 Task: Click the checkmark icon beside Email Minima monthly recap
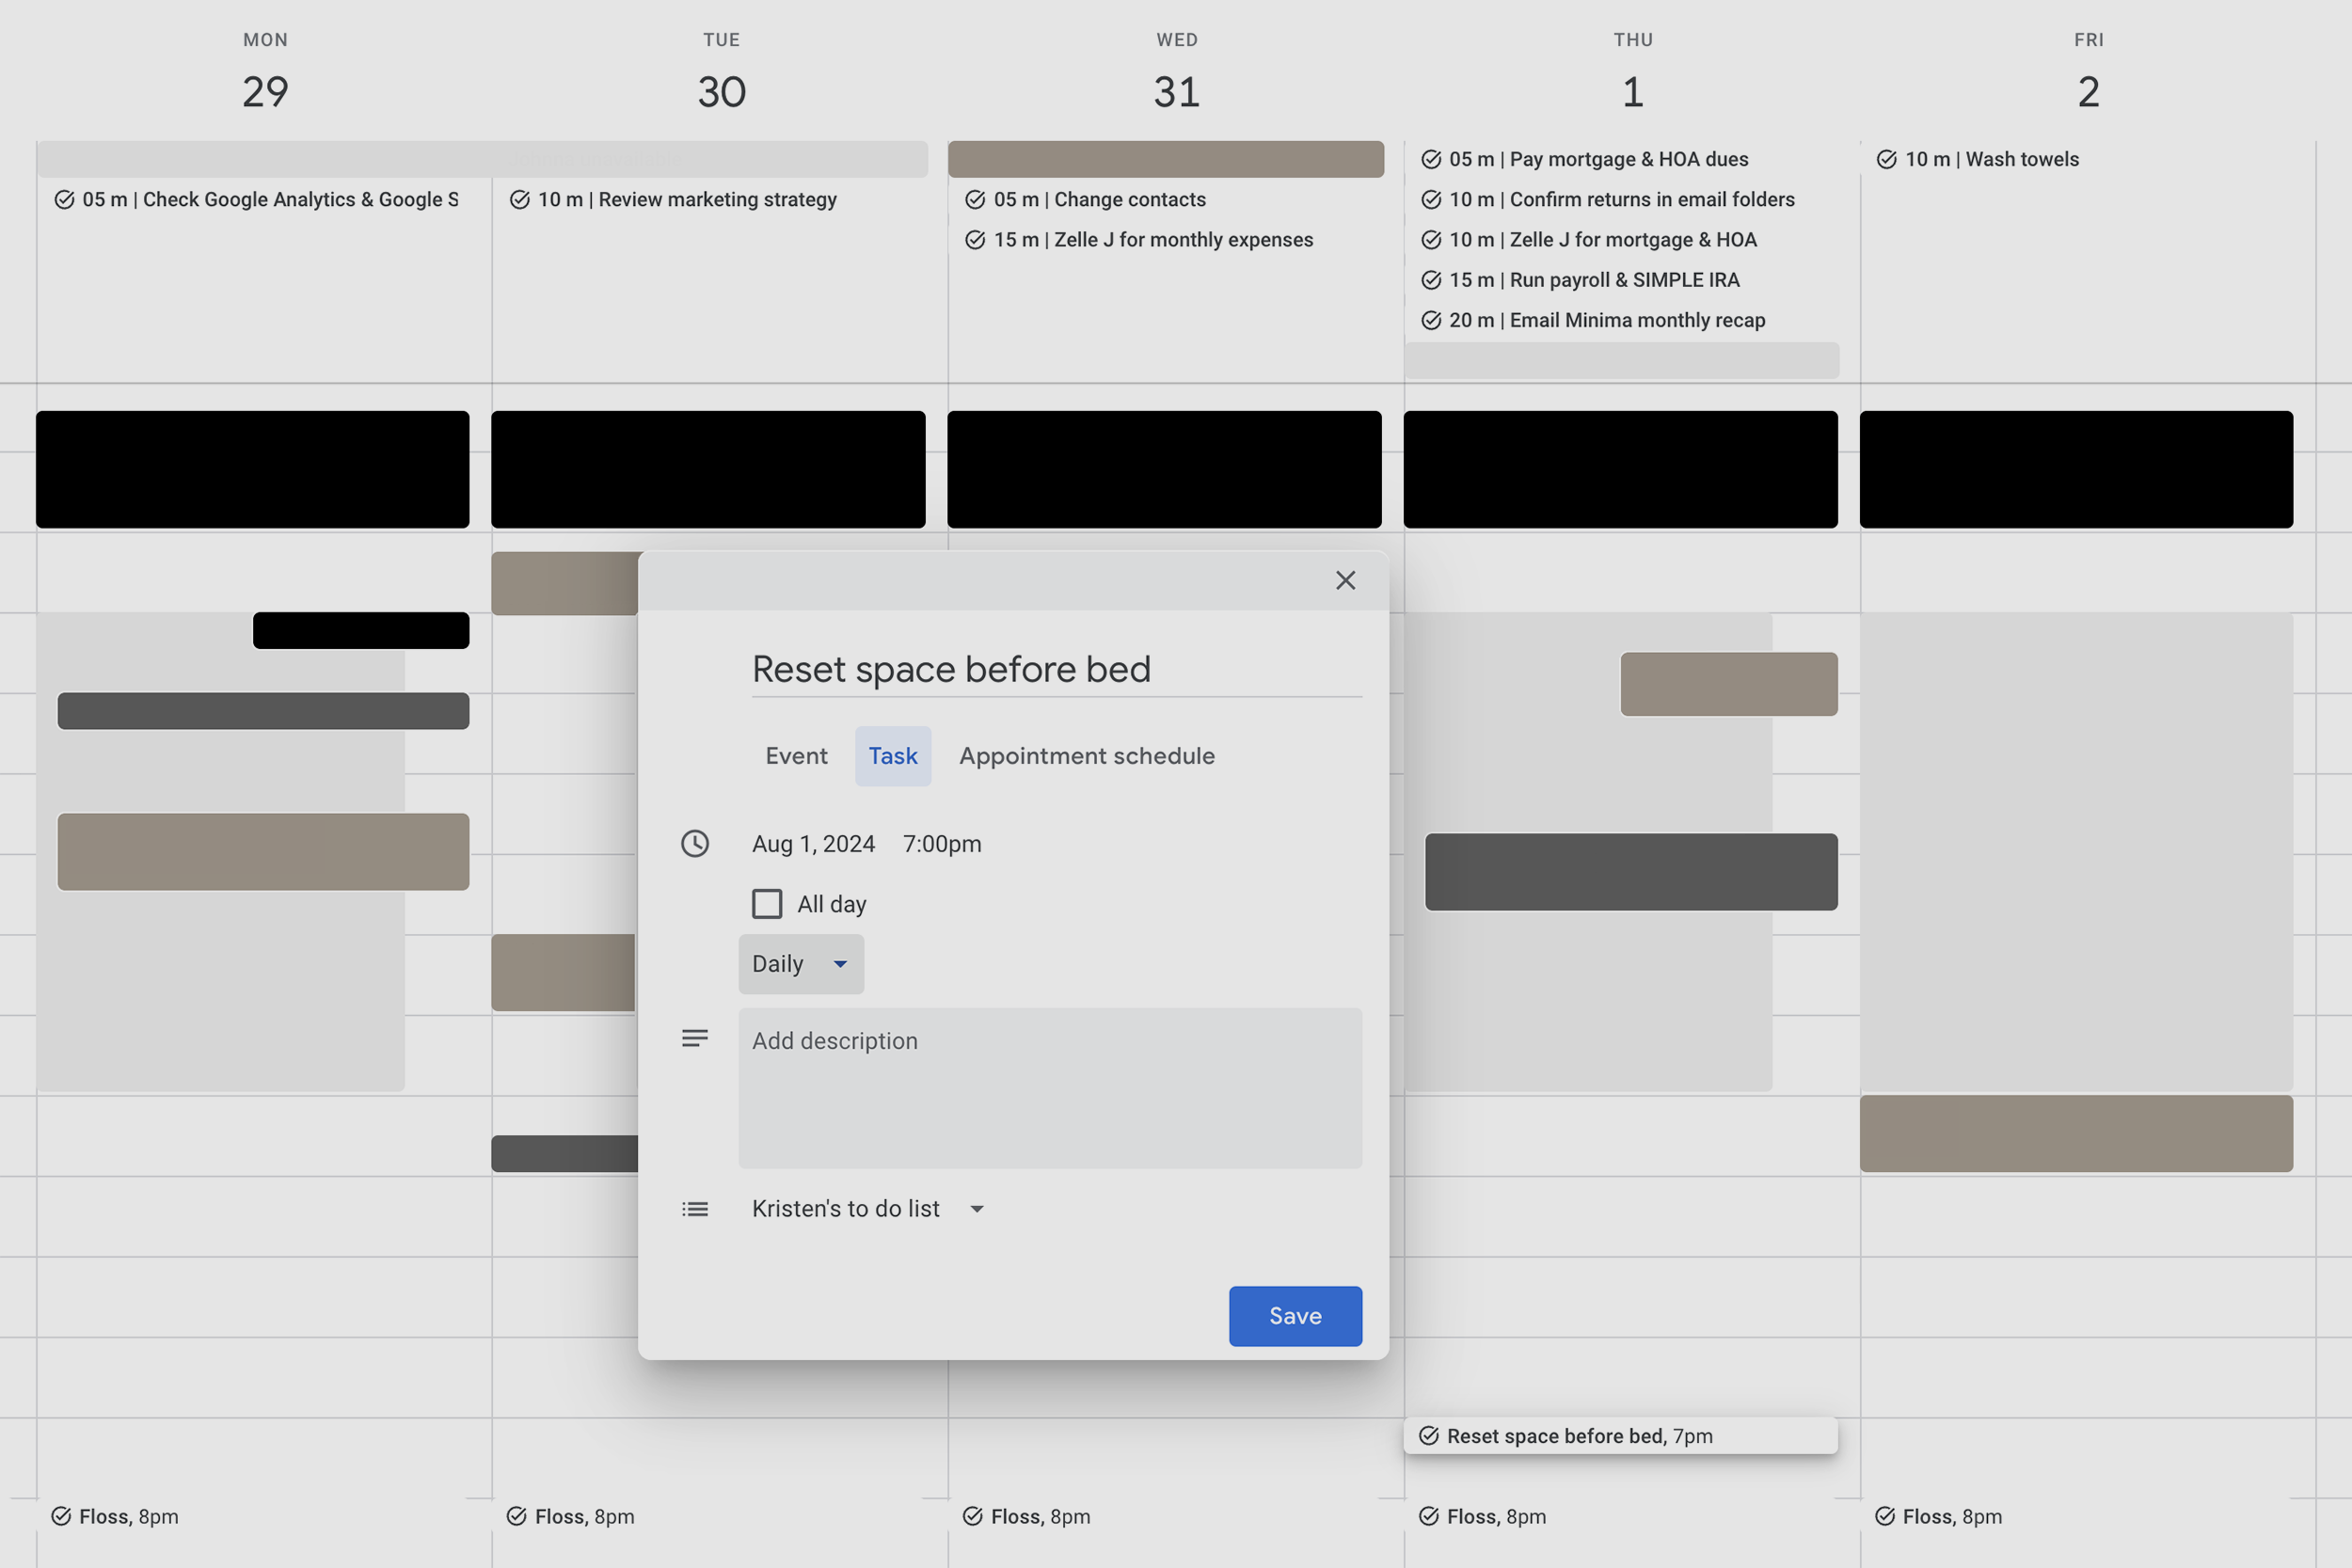tap(1430, 320)
